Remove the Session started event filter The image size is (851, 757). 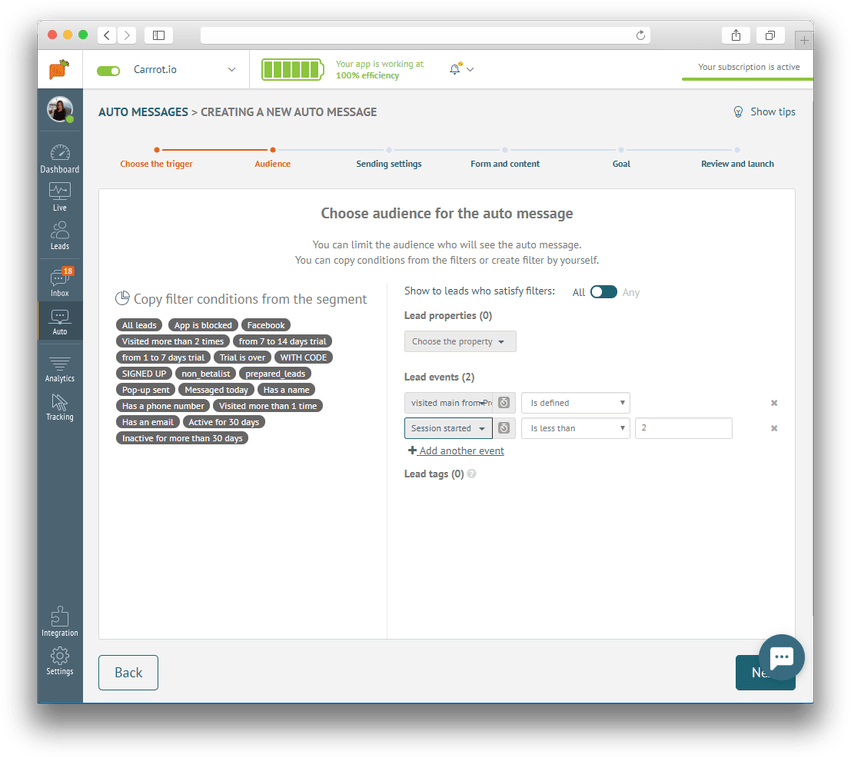[x=774, y=428]
